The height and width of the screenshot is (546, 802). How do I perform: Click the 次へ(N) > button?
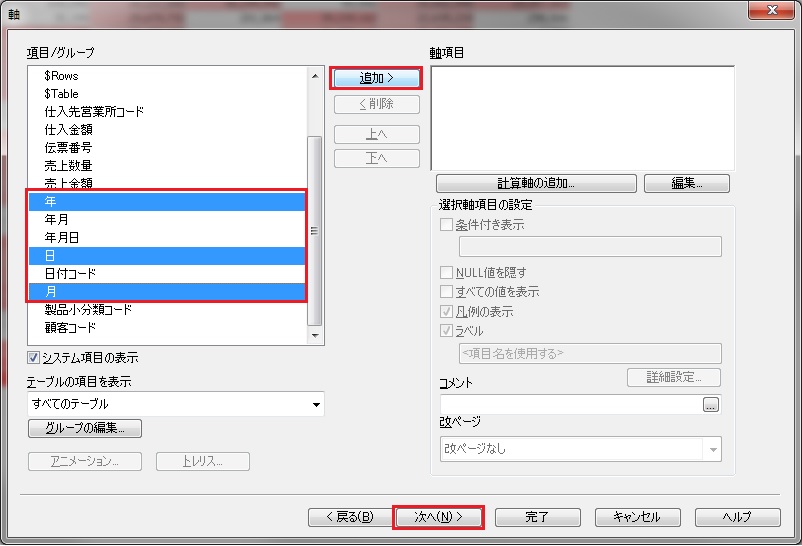(x=439, y=517)
